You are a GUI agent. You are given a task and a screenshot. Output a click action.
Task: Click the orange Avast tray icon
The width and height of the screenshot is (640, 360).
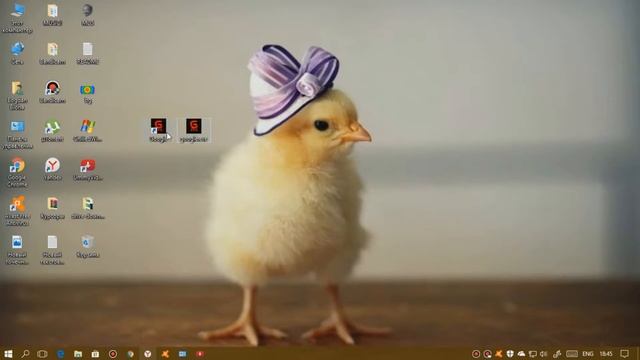click(x=499, y=353)
